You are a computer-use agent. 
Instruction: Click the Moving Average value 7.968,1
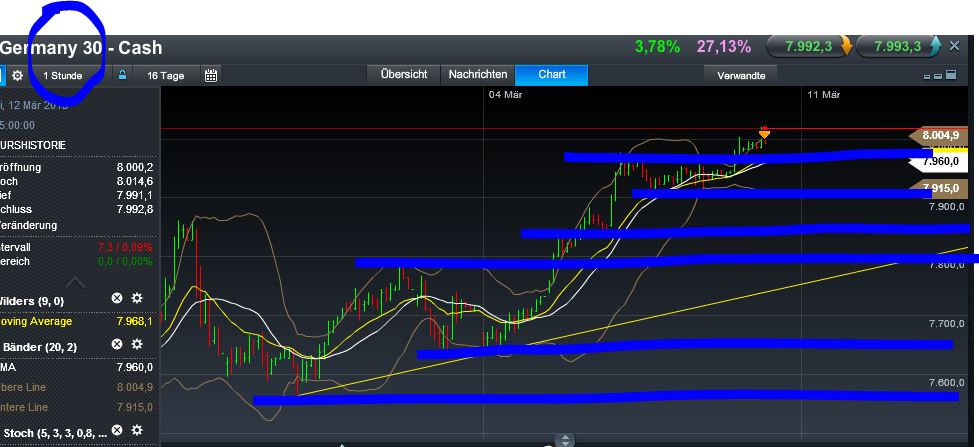tap(134, 322)
